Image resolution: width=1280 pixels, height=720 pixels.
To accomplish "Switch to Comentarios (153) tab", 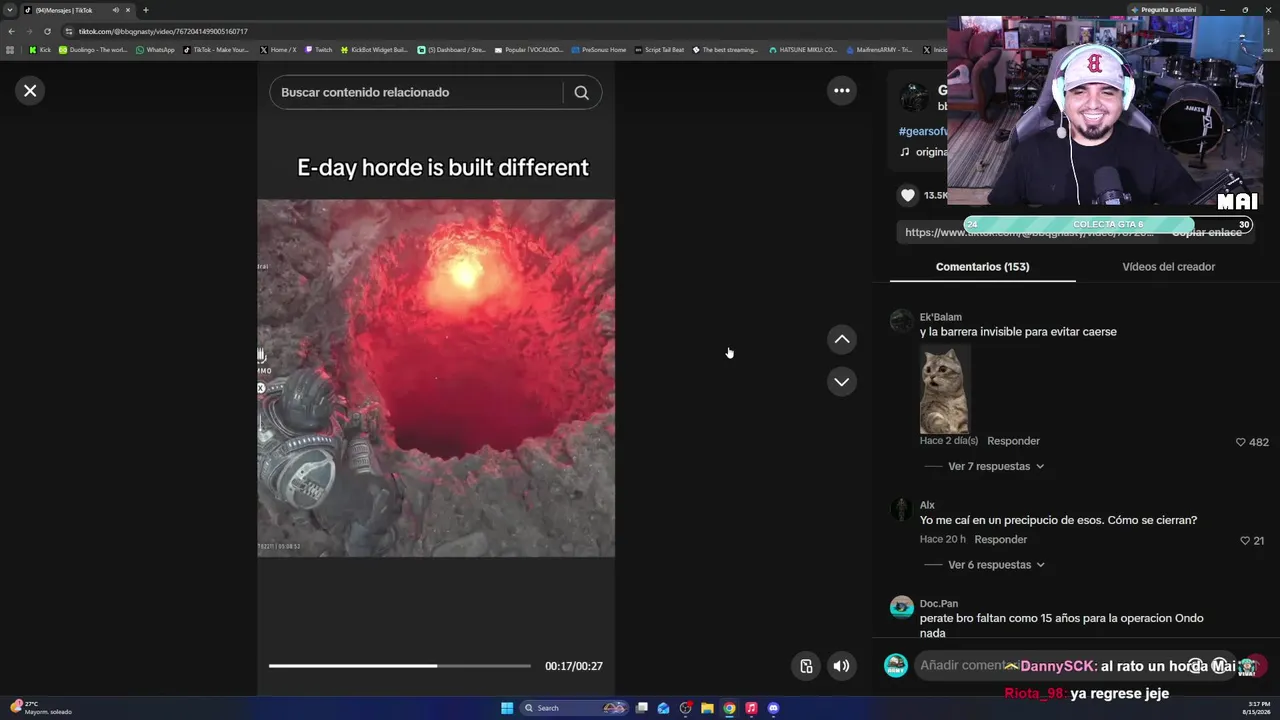I will (x=982, y=267).
